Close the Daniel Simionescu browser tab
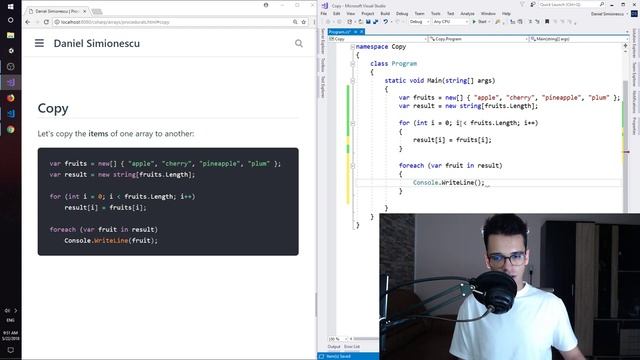 click(x=84, y=11)
